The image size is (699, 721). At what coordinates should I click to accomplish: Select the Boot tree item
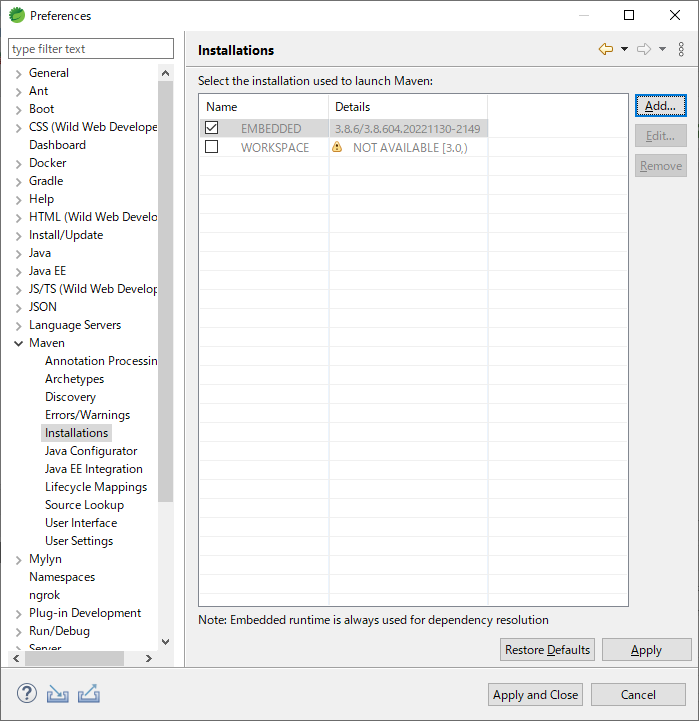(41, 109)
